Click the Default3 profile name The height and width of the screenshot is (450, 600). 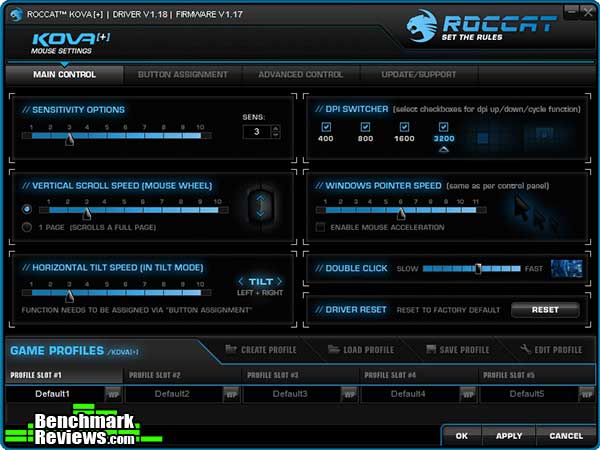pyautogui.click(x=290, y=394)
